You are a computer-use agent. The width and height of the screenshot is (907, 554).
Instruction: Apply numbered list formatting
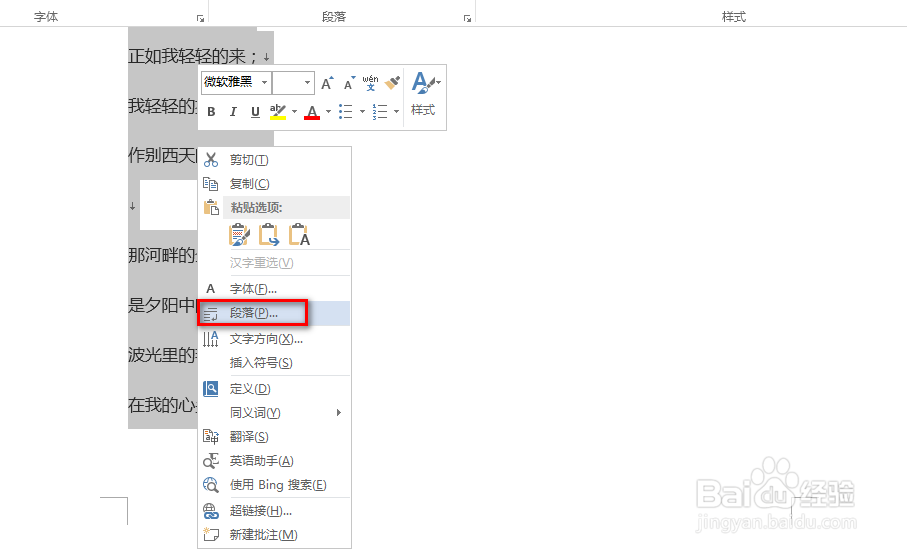(x=379, y=112)
